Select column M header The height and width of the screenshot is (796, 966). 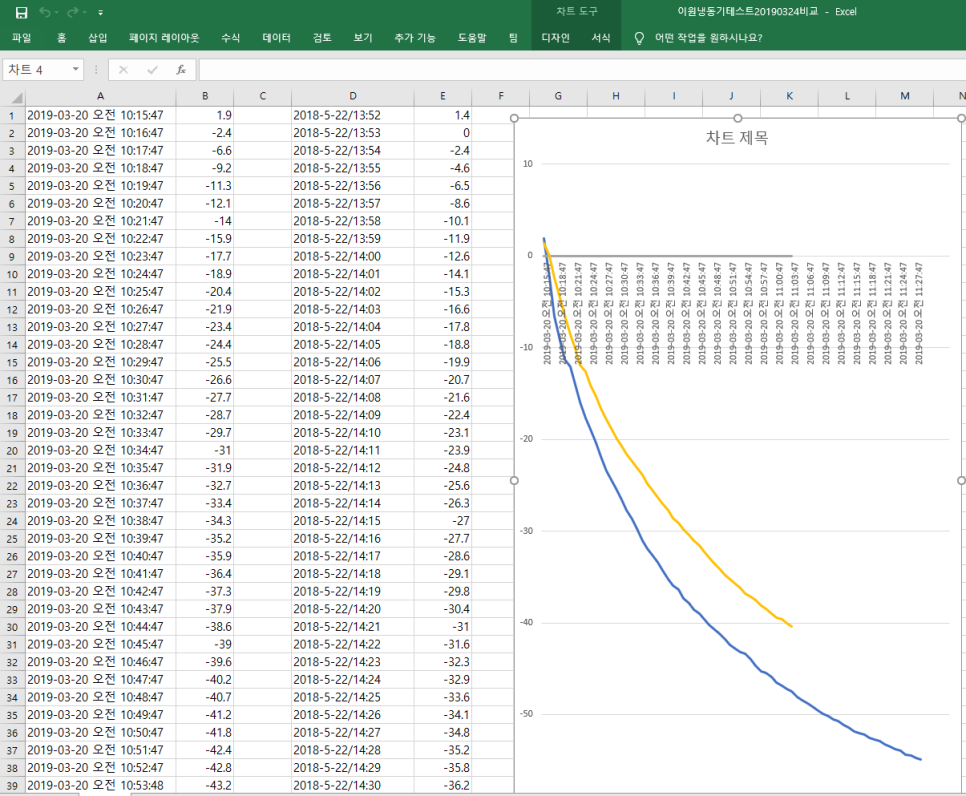[x=904, y=96]
